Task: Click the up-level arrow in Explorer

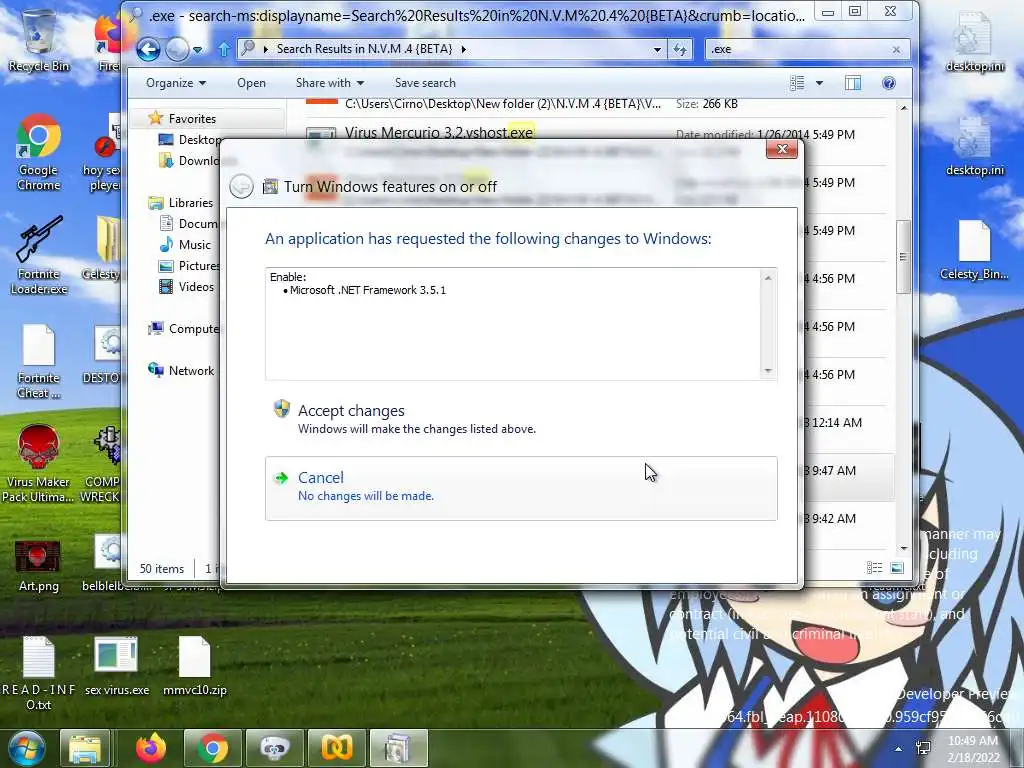Action: pos(223,49)
